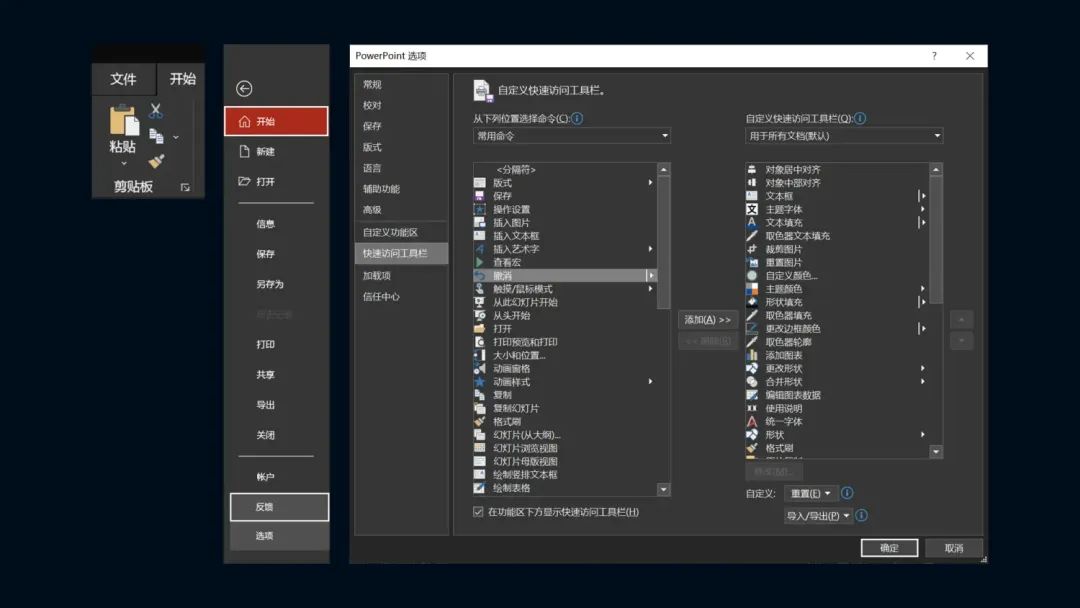Select the 打印预览和打印 command

point(565,342)
